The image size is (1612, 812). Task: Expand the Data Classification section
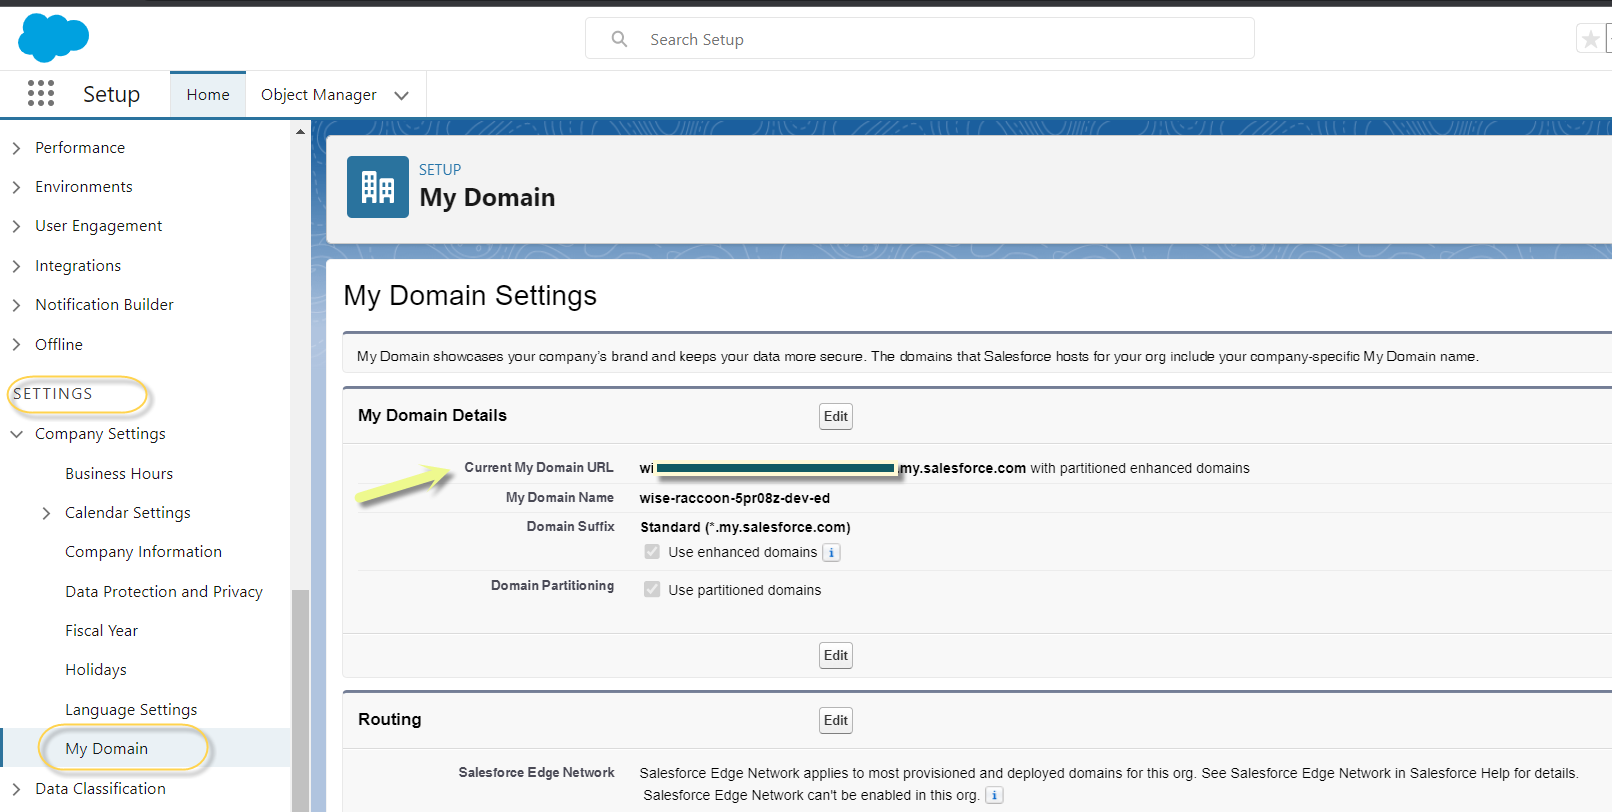point(16,789)
